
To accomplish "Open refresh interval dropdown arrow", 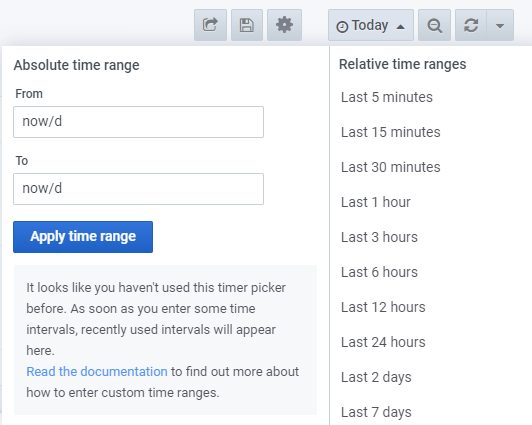I will (500, 25).
